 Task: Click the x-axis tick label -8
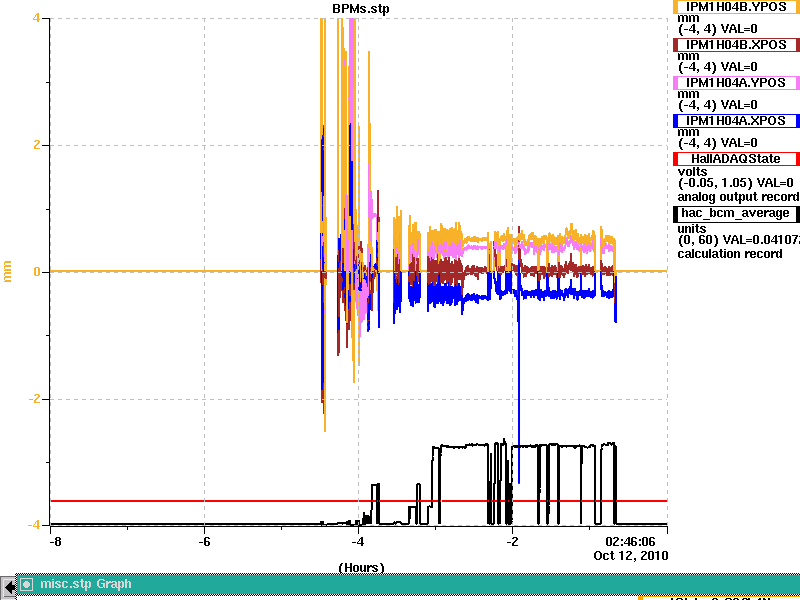pos(55,542)
